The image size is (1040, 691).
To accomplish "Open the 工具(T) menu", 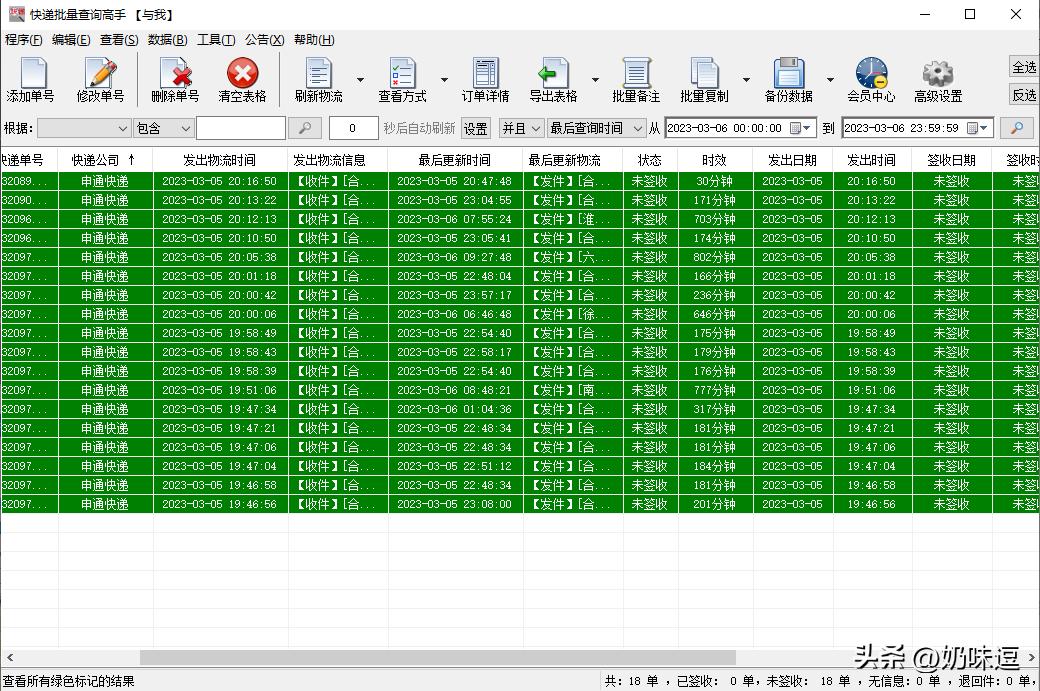I will coord(215,40).
